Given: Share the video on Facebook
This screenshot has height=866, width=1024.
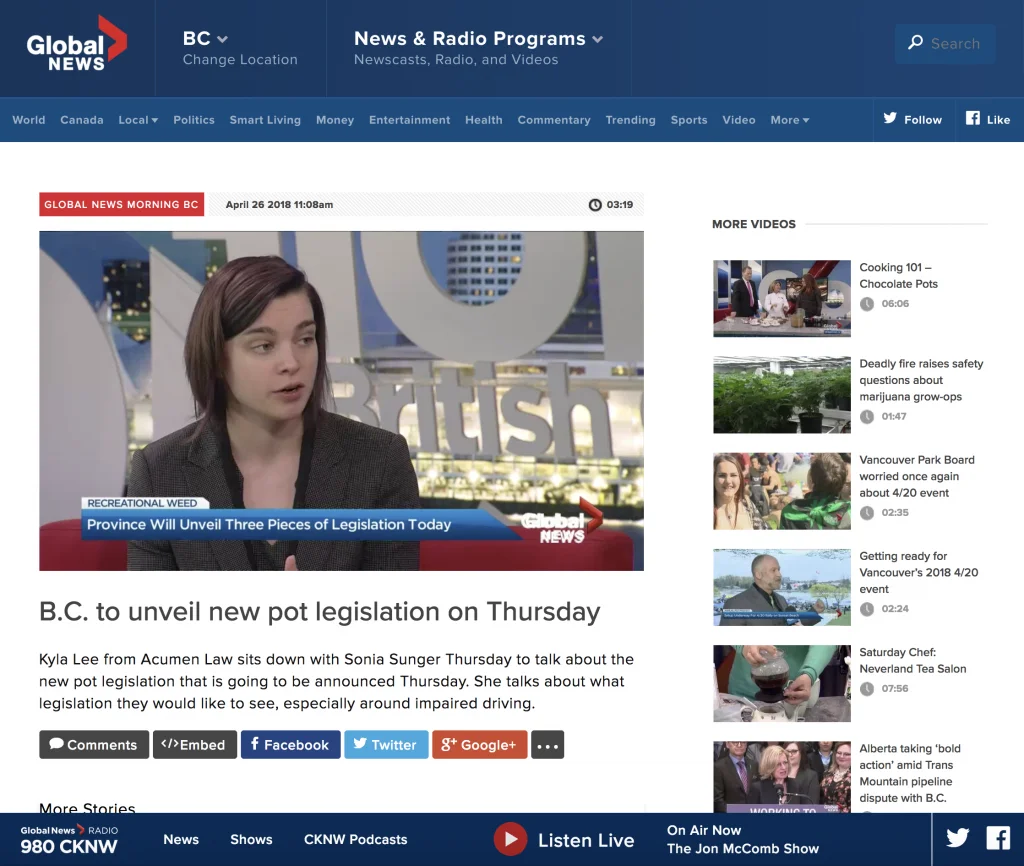Looking at the screenshot, I should point(290,745).
